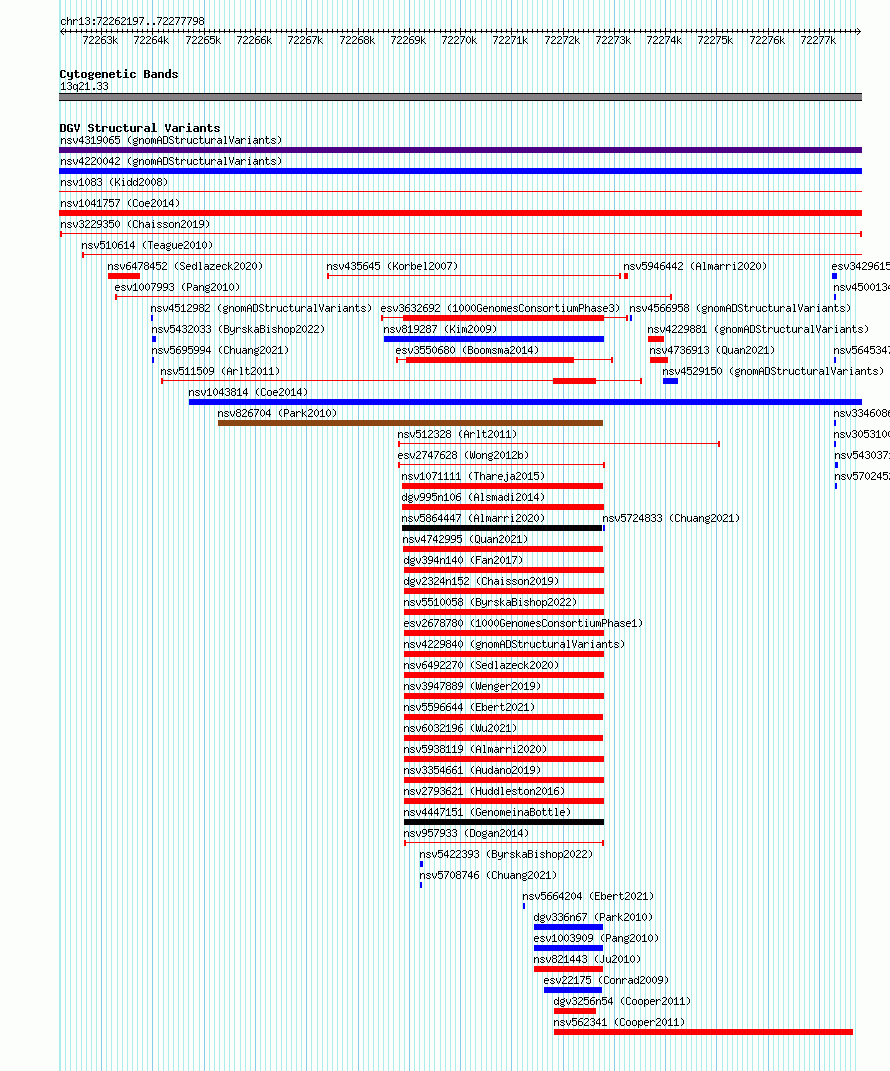The image size is (890, 1071).
Task: Click the nsv6478452 (Sedlazeck2020) label
Action: click(185, 266)
